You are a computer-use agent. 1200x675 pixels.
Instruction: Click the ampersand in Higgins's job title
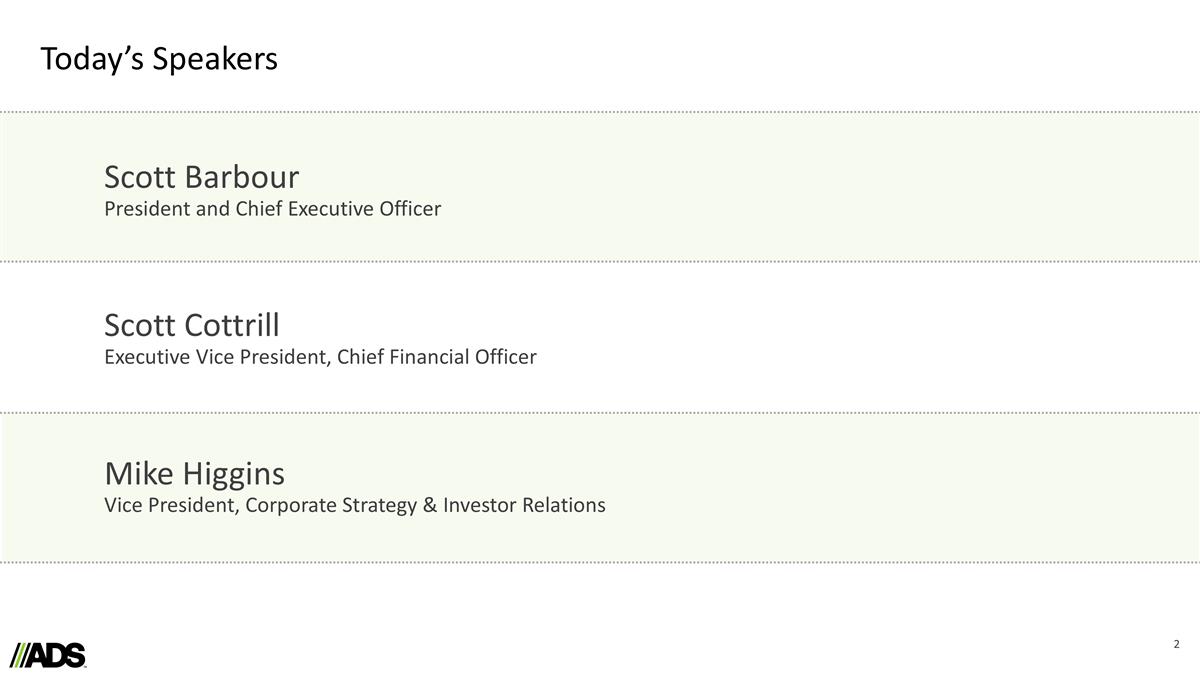(431, 505)
